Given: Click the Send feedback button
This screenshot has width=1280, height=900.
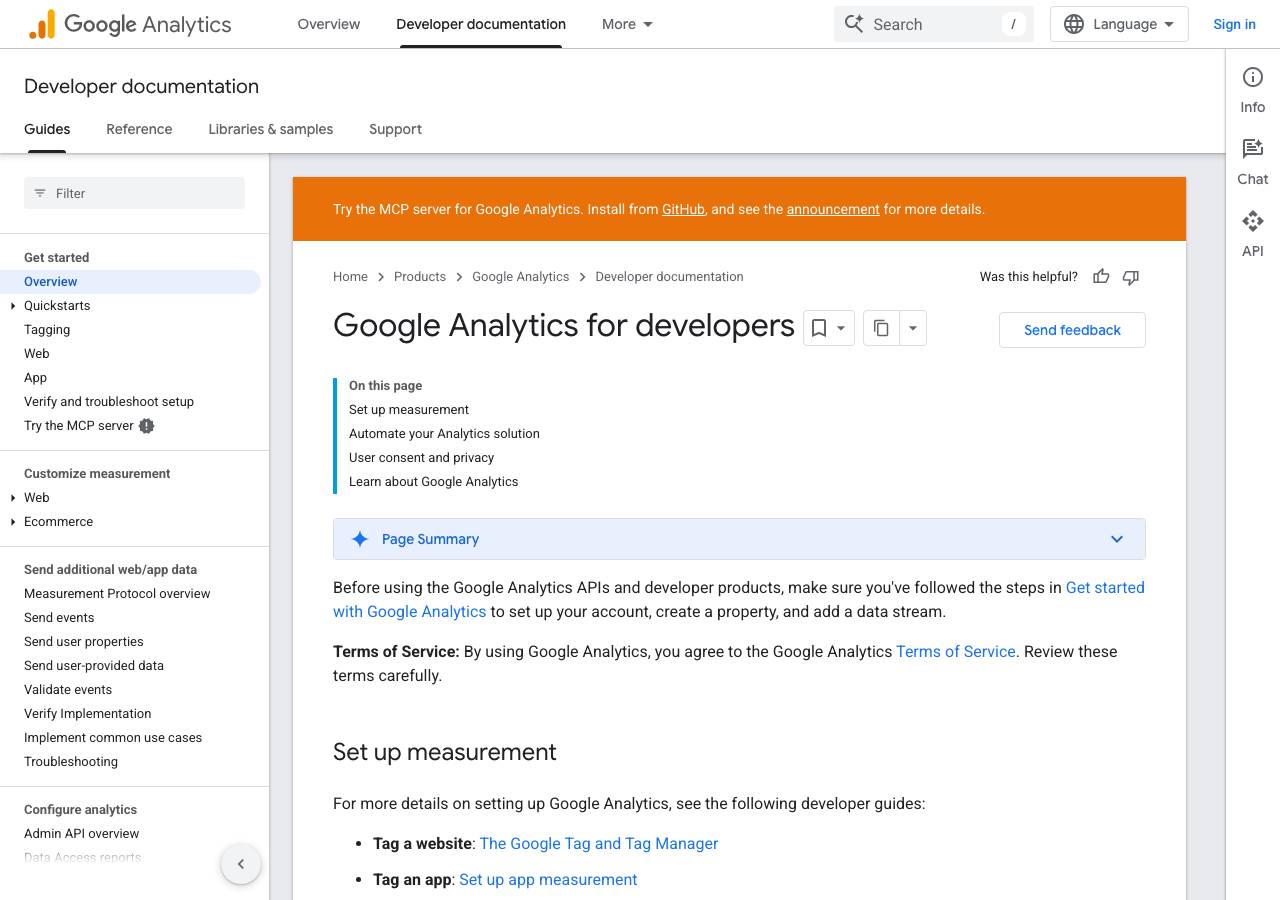Looking at the screenshot, I should [1072, 330].
